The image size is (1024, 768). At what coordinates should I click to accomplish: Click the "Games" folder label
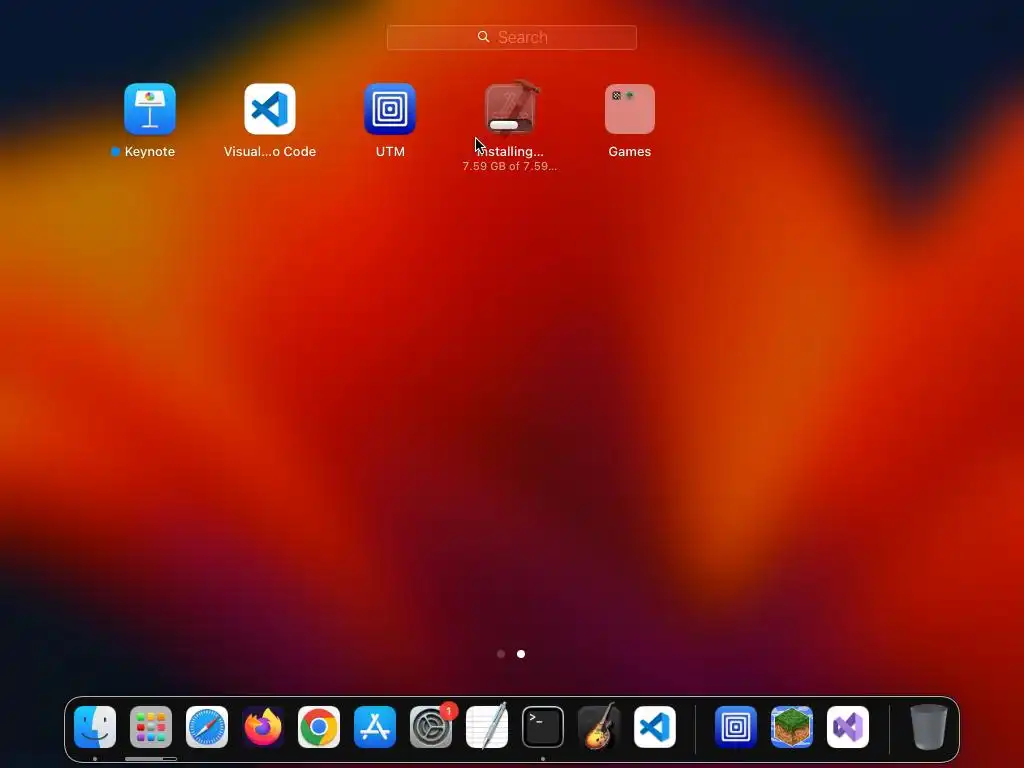(630, 152)
